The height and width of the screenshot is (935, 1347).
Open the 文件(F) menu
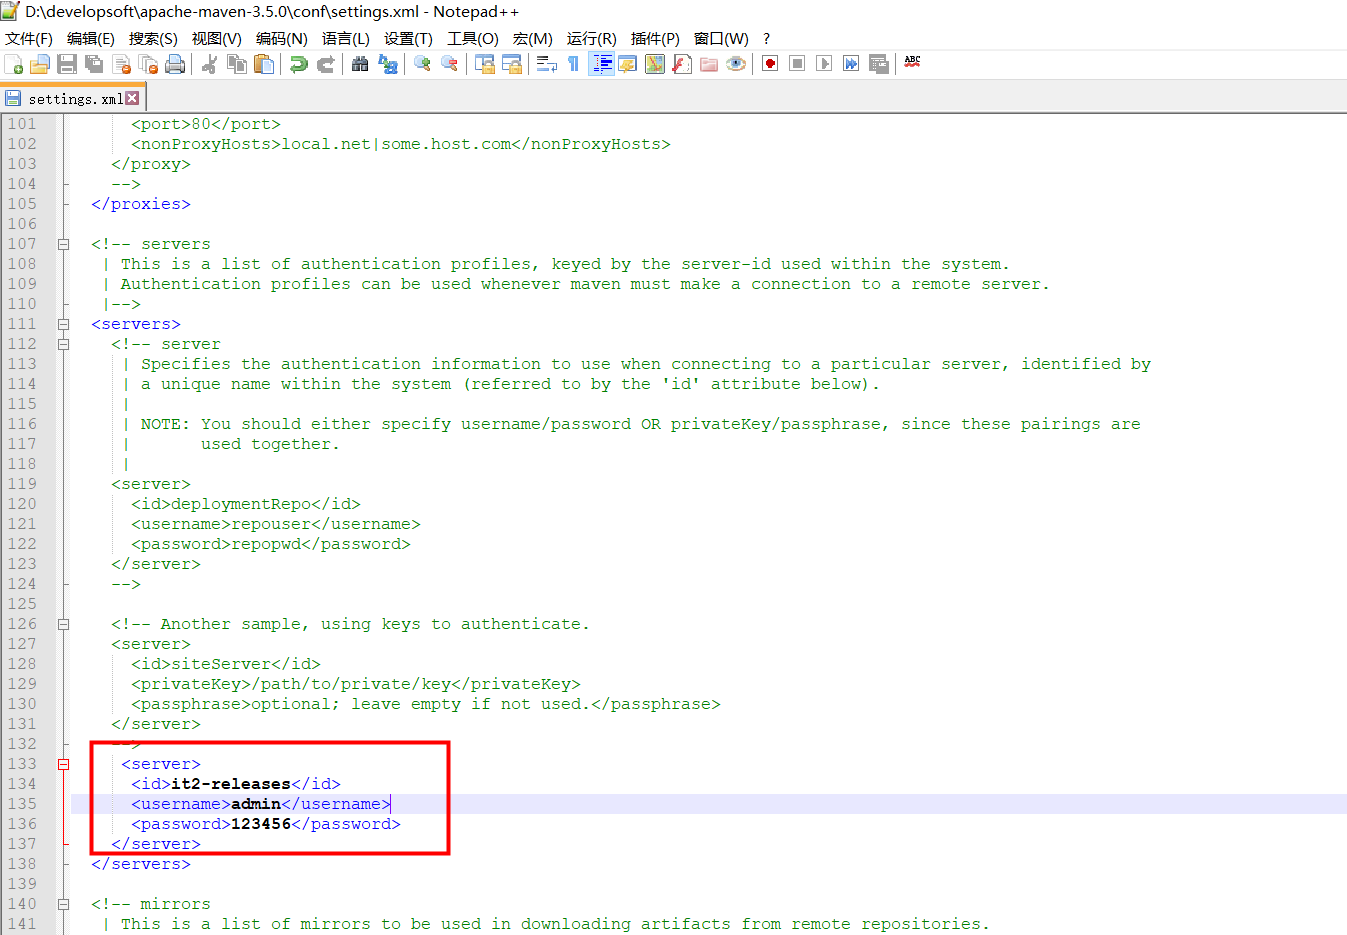(29, 38)
